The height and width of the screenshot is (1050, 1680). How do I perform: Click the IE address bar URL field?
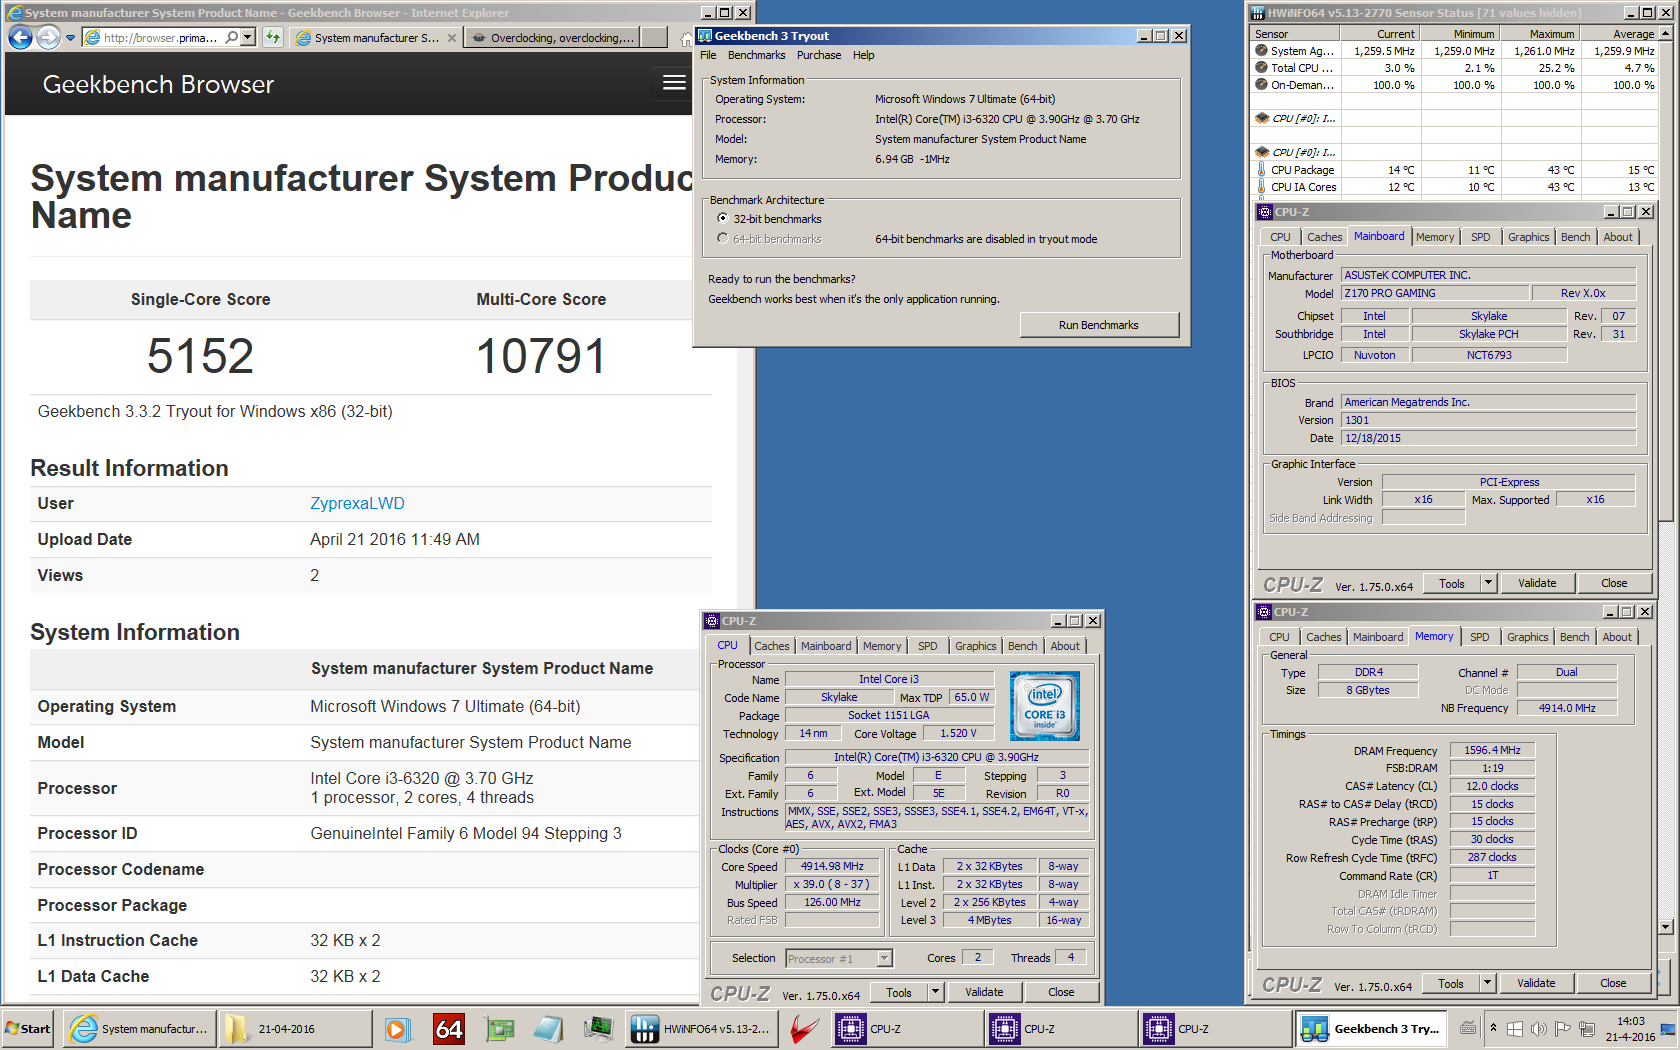[x=160, y=38]
